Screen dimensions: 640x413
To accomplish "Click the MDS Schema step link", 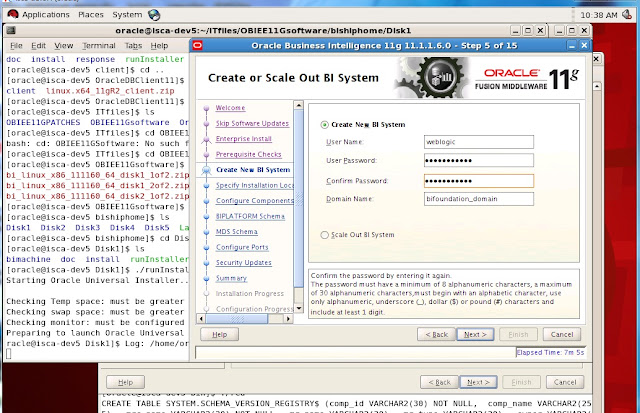I will pyautogui.click(x=237, y=232).
